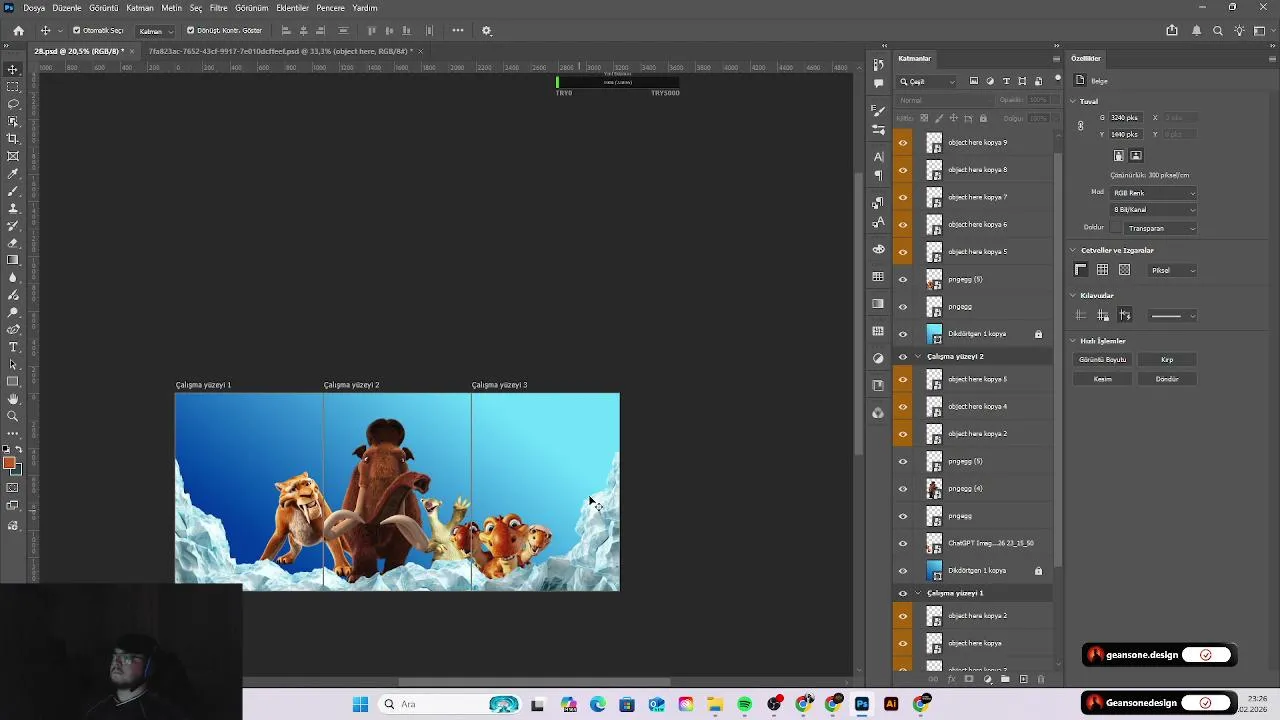Hide the pngegg (4) layer

pos(903,488)
